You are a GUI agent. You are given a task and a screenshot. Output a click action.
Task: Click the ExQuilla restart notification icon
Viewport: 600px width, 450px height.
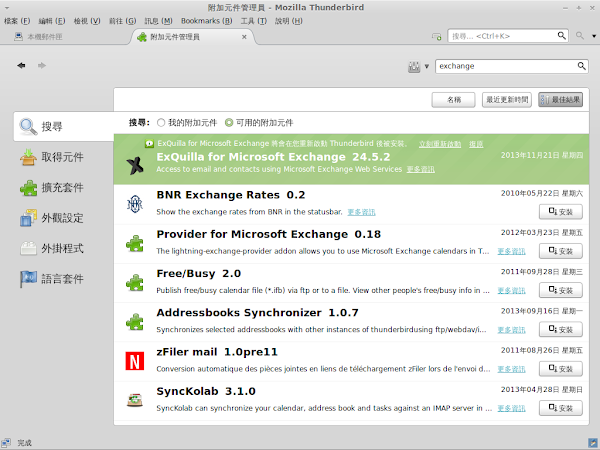pyautogui.click(x=149, y=144)
